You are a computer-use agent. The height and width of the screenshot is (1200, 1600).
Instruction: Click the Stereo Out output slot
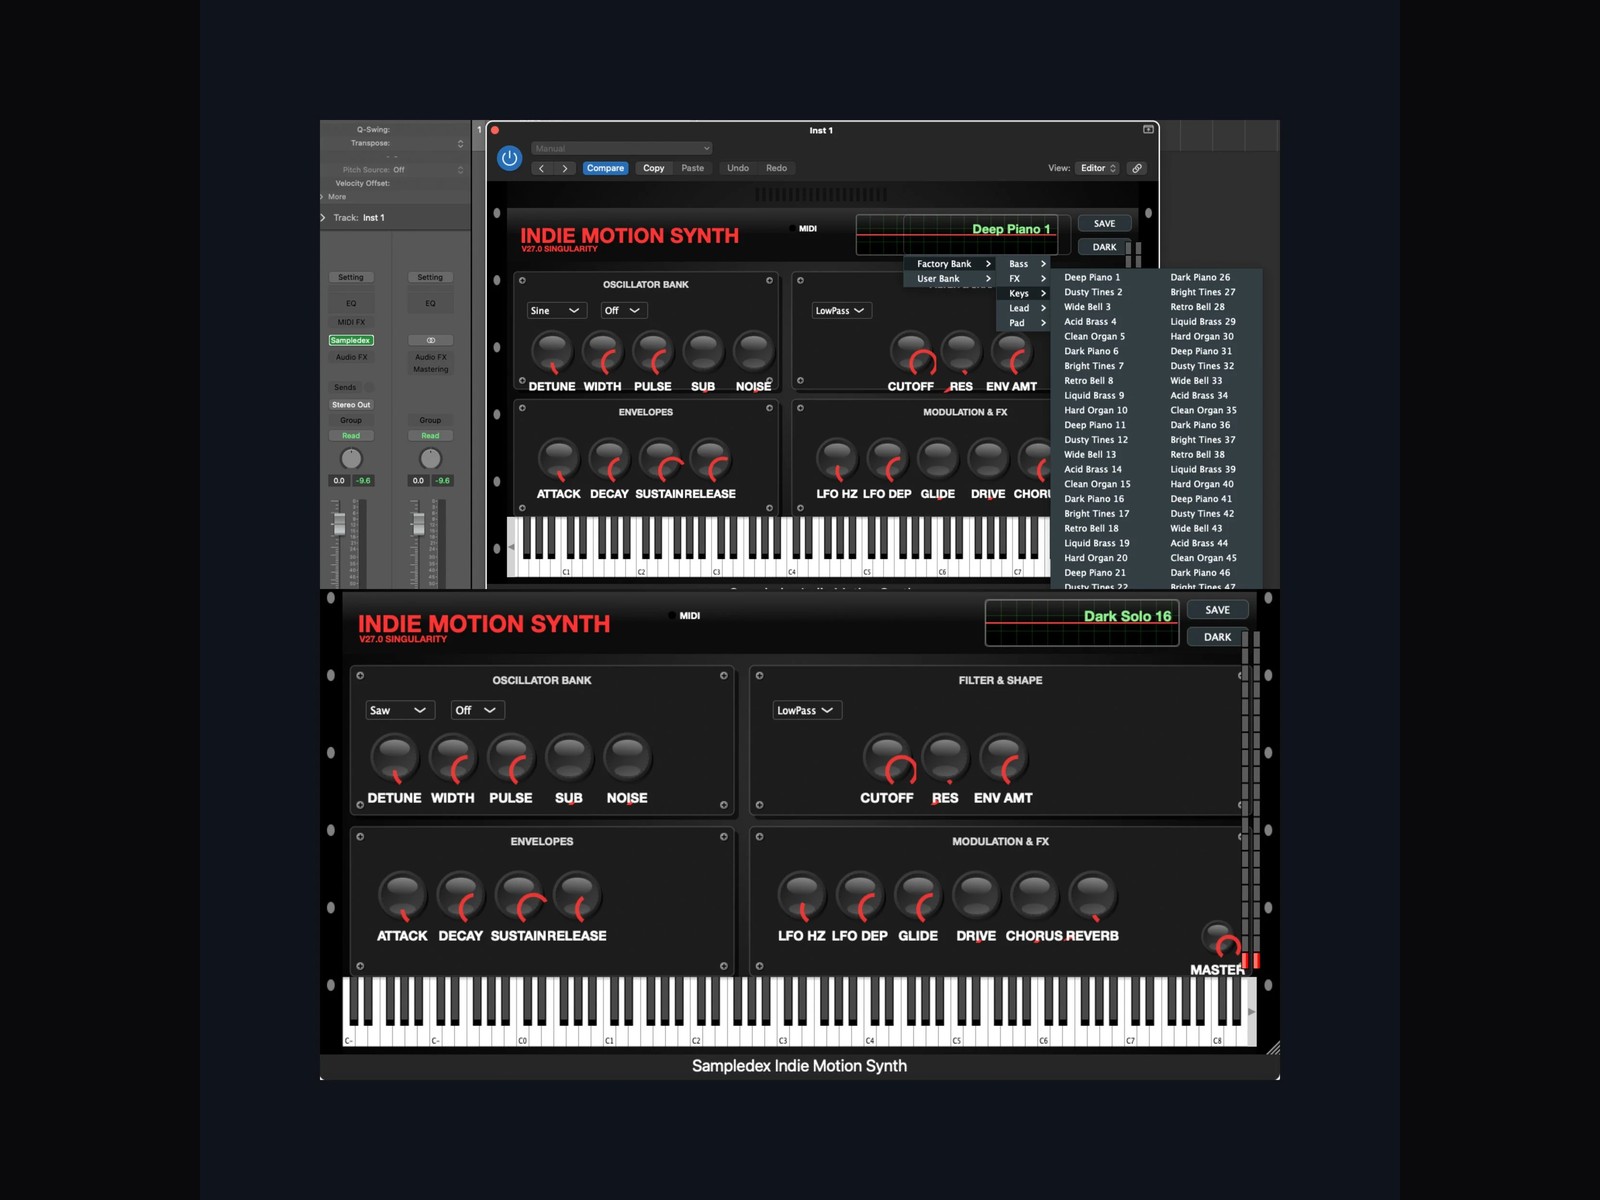coord(351,405)
